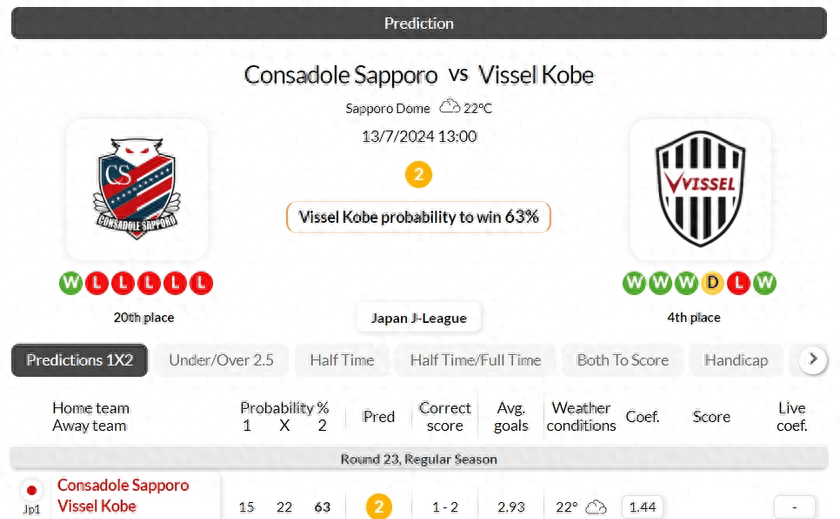Click the orange Pred 2 circle in table row
Image resolution: width=840 pixels, height=519 pixels.
(x=378, y=507)
